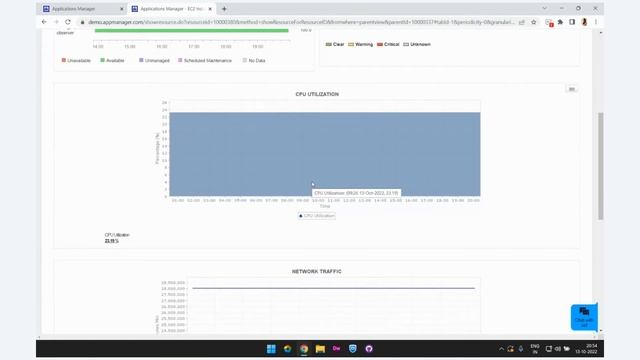Click the page vertical scrollbar thumb

click(x=600, y=166)
